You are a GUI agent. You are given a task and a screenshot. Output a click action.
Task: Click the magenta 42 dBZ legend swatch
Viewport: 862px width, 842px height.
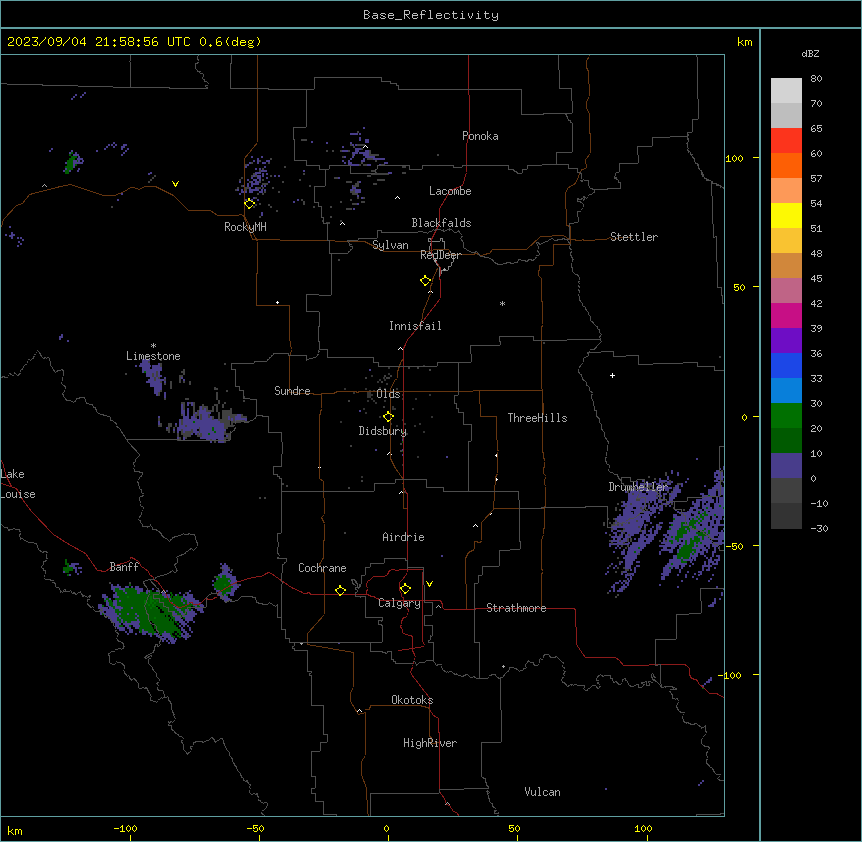tap(786, 315)
